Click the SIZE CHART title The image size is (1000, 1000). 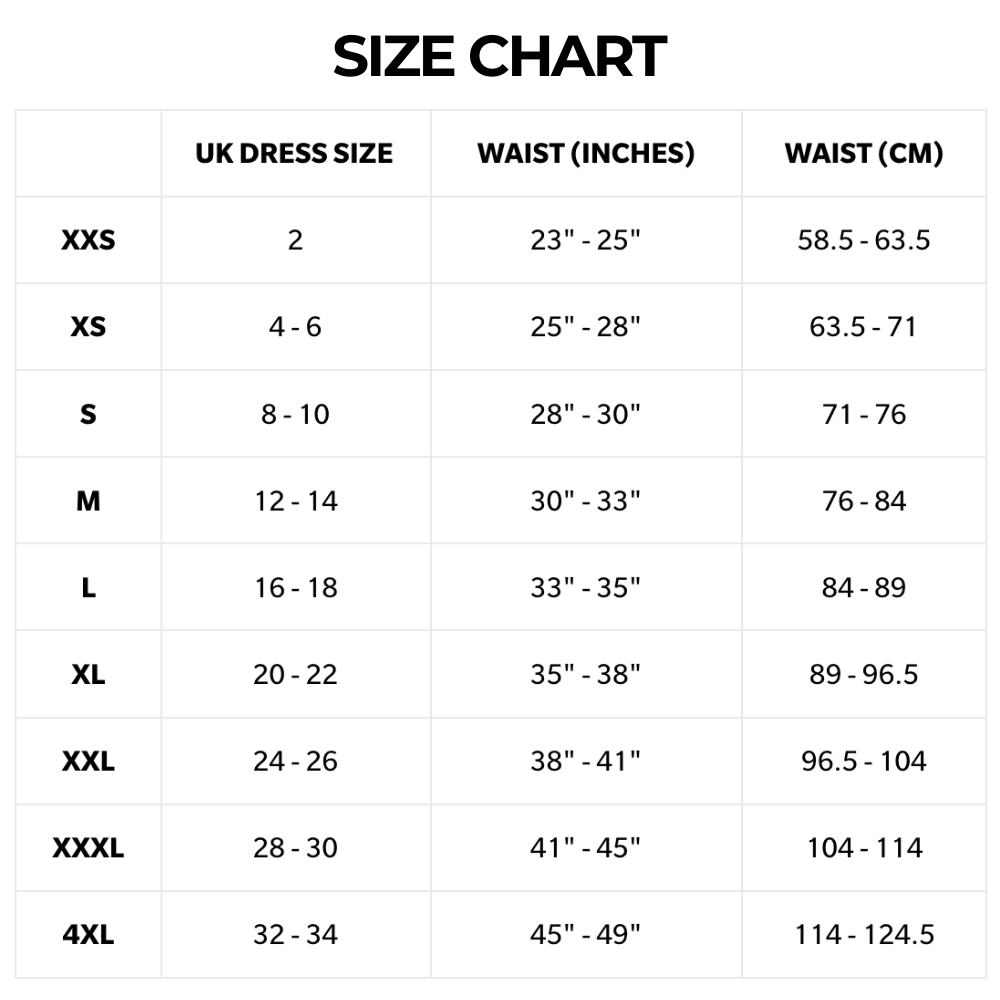point(500,56)
